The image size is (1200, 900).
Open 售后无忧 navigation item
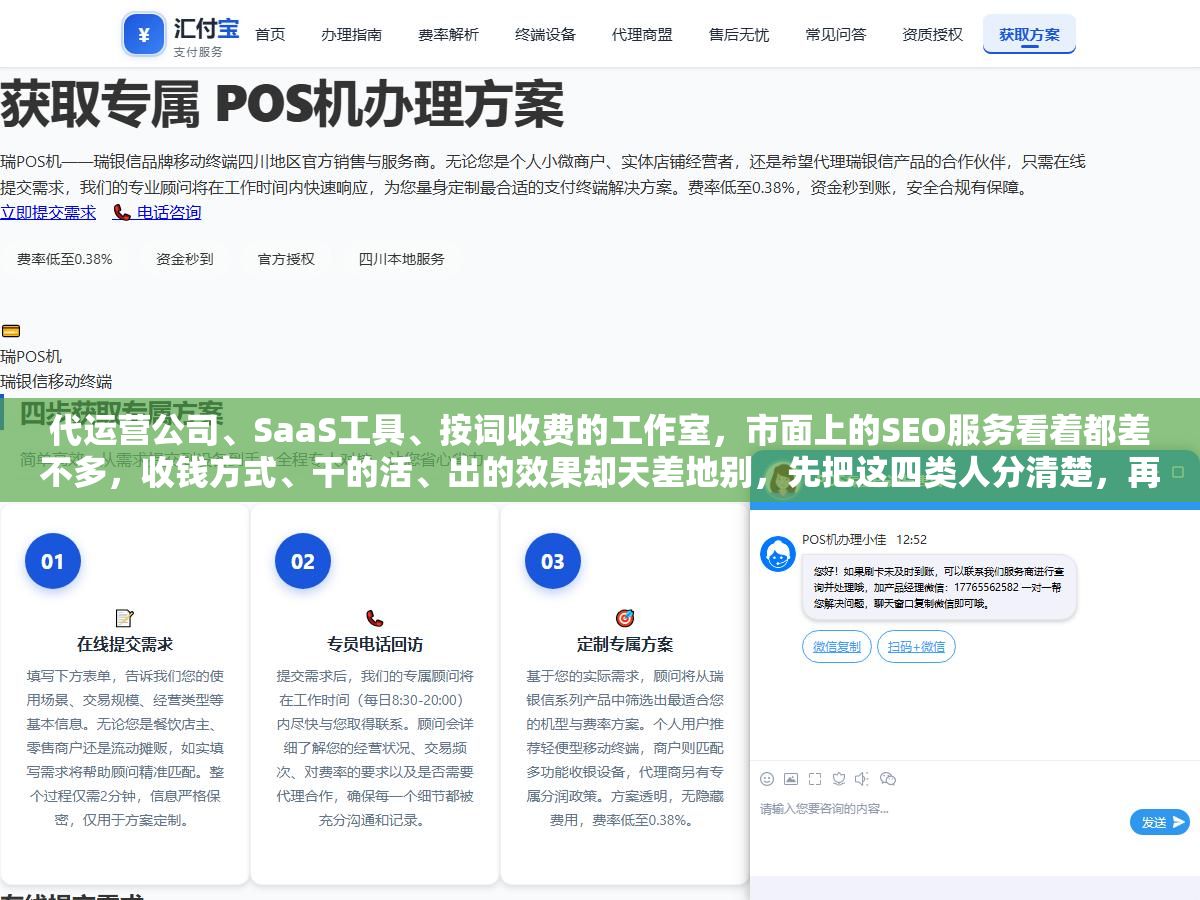[x=739, y=34]
